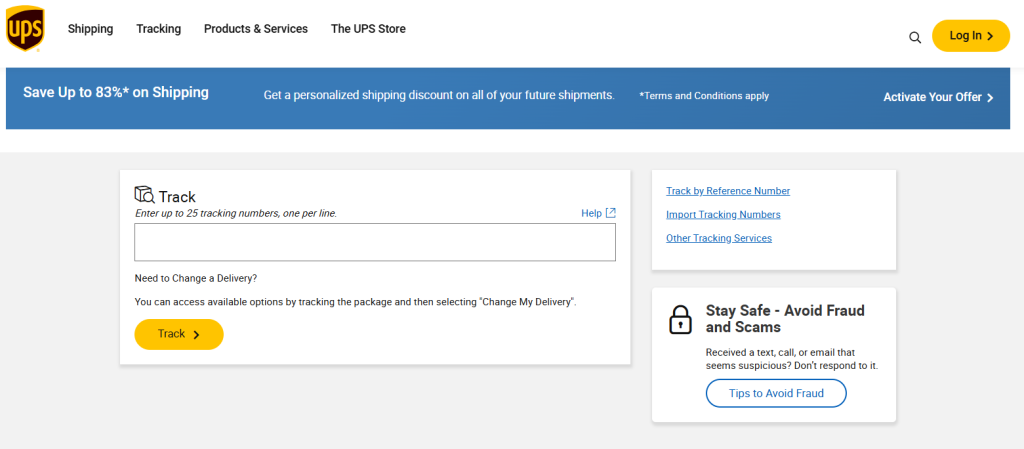1024x449 pixels.
Task: Open Products & Services menu
Action: coord(256,29)
